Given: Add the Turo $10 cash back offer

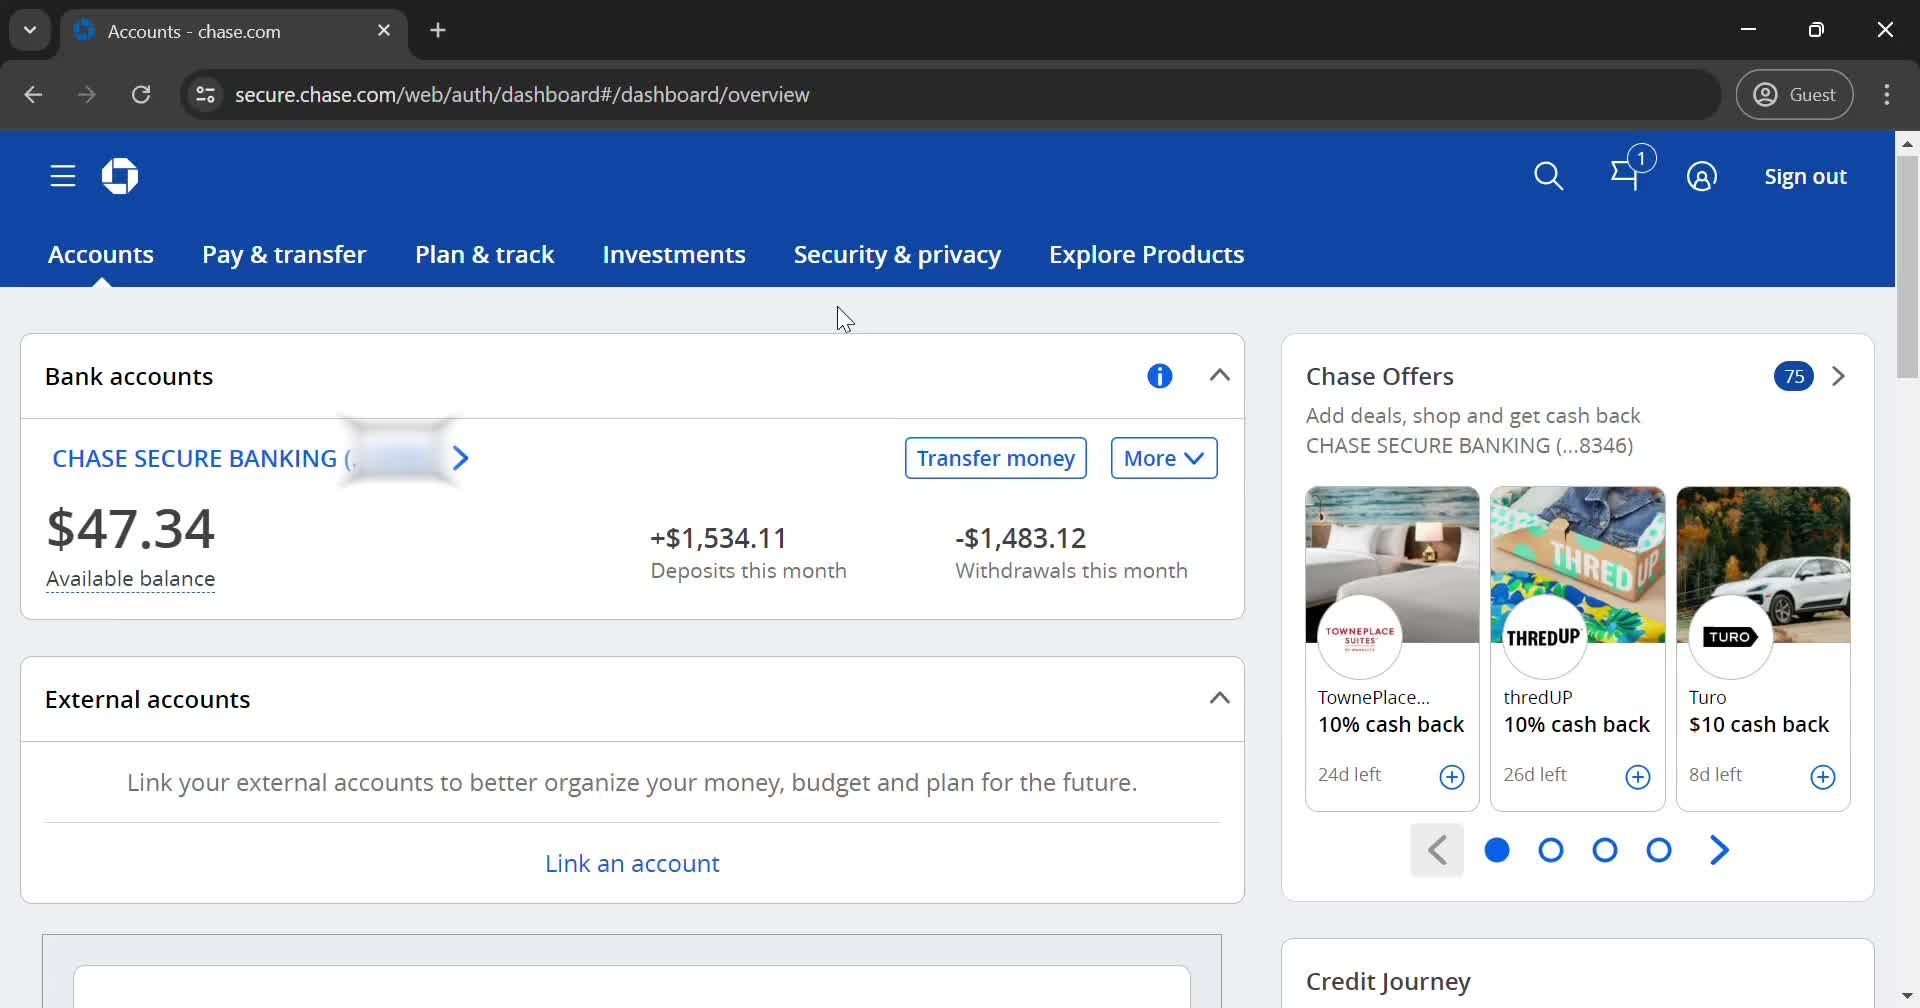Looking at the screenshot, I should point(1822,777).
